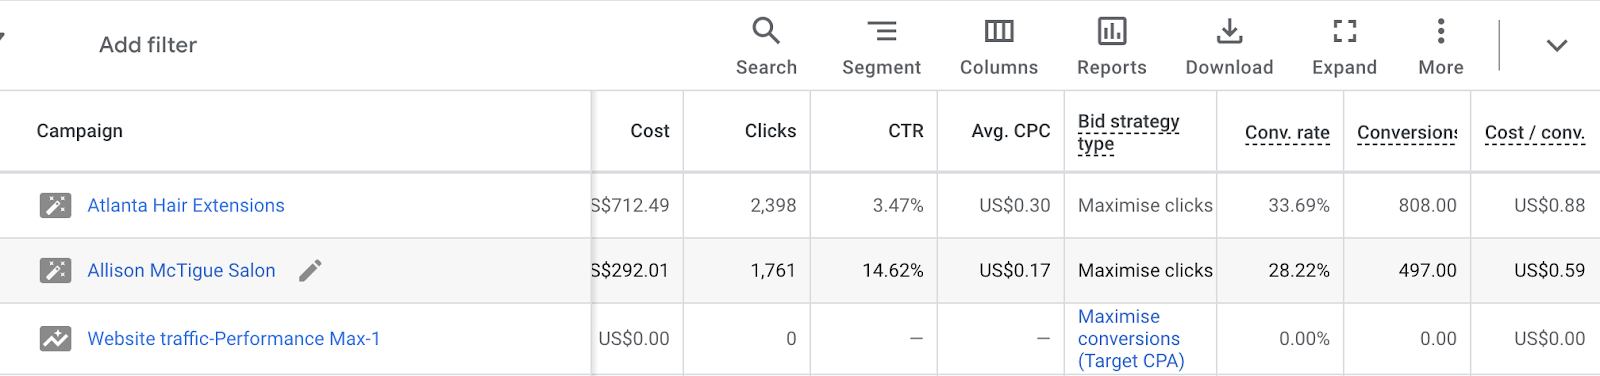Add a filter to the table
This screenshot has height=376, width=1600.
coord(148,45)
